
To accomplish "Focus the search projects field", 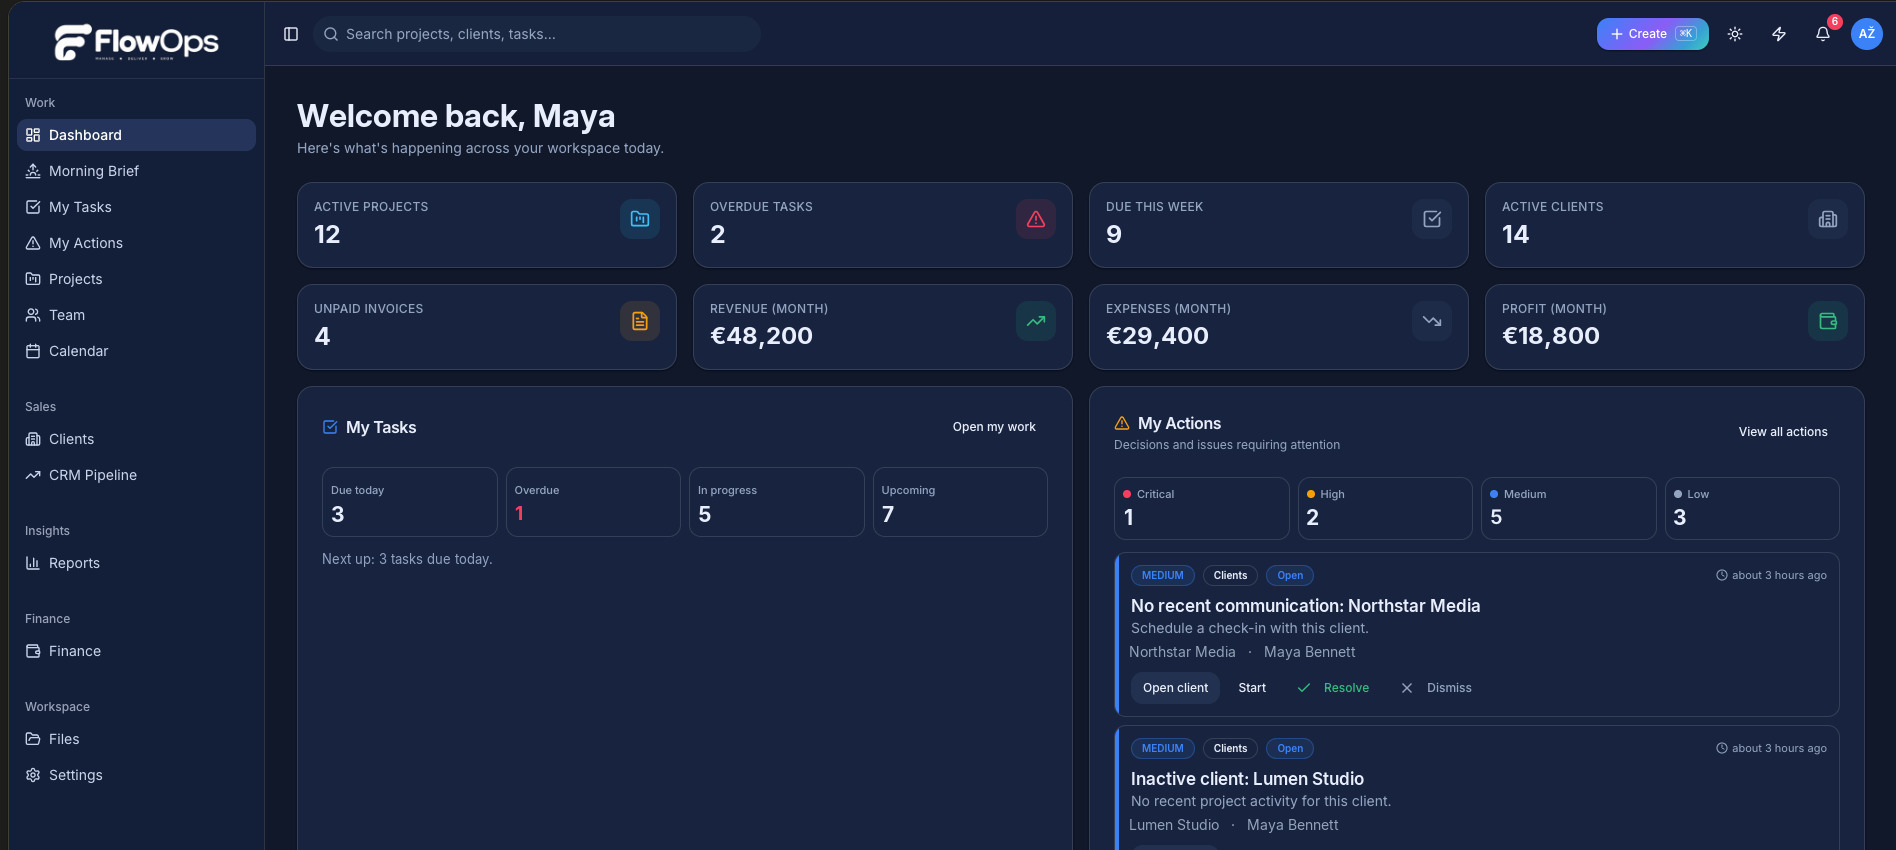I will pyautogui.click(x=537, y=34).
